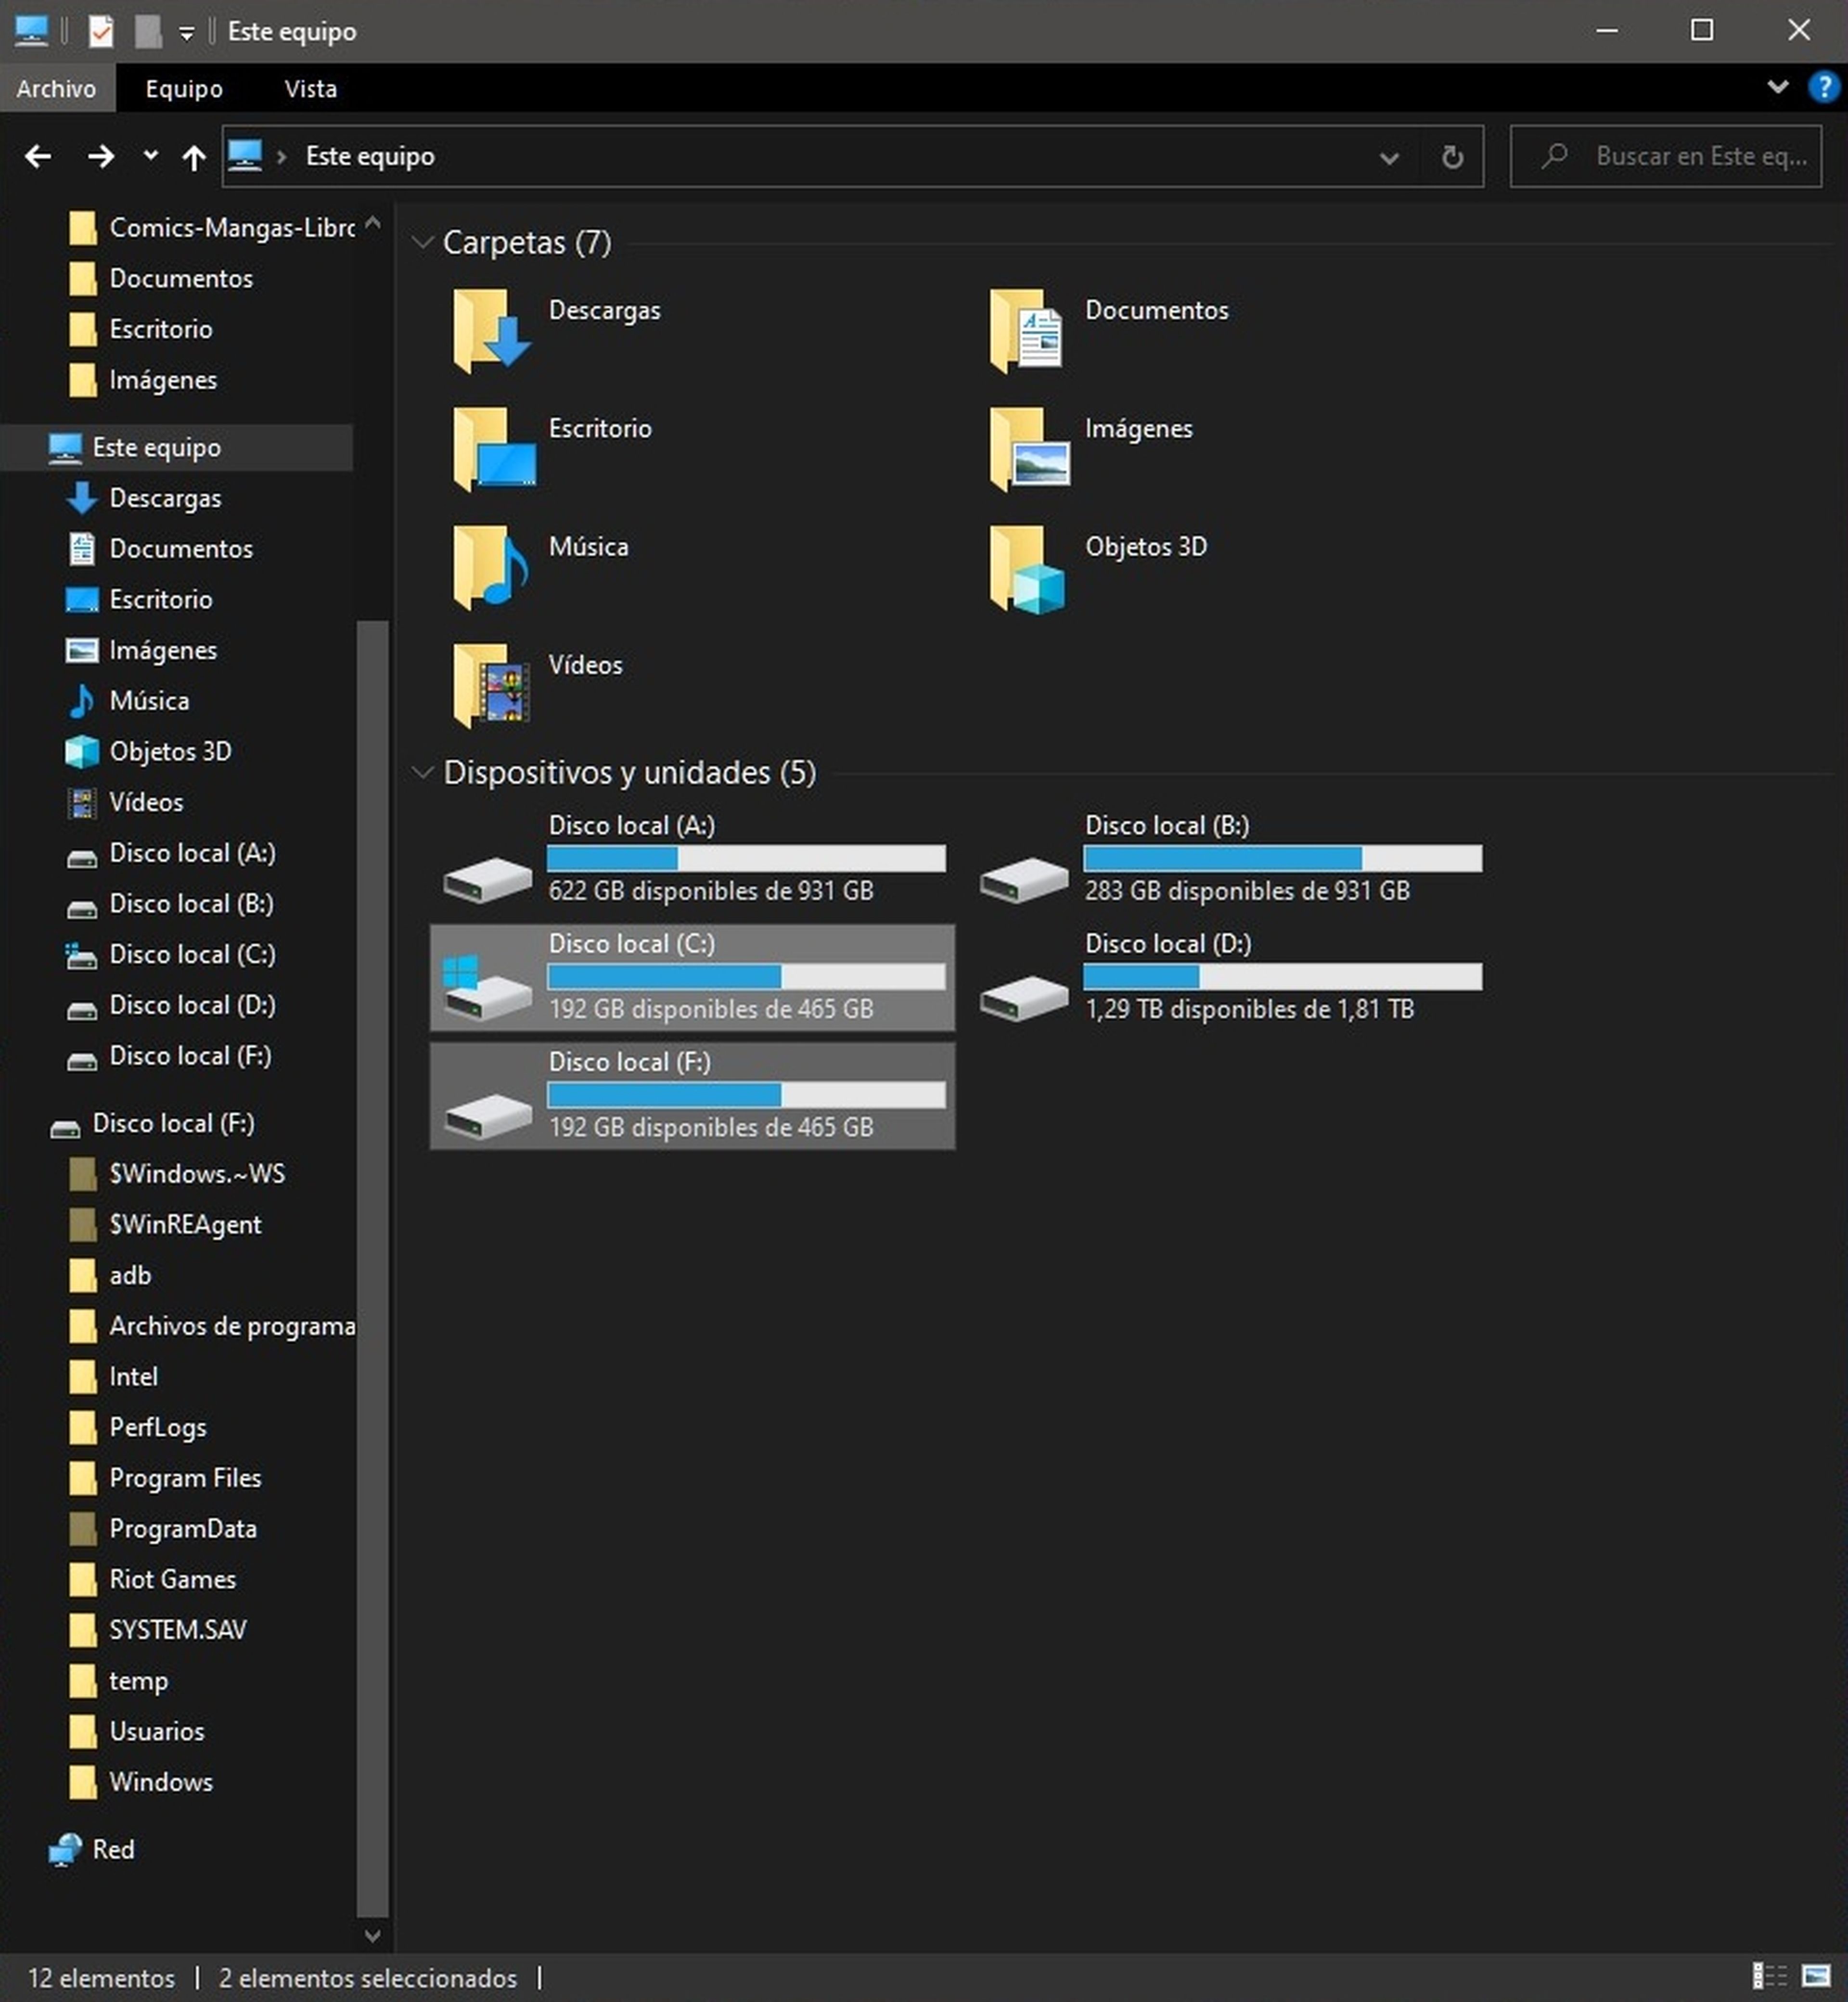This screenshot has height=2002, width=1848.
Task: Open the address bar history dropdown
Action: click(x=1388, y=157)
